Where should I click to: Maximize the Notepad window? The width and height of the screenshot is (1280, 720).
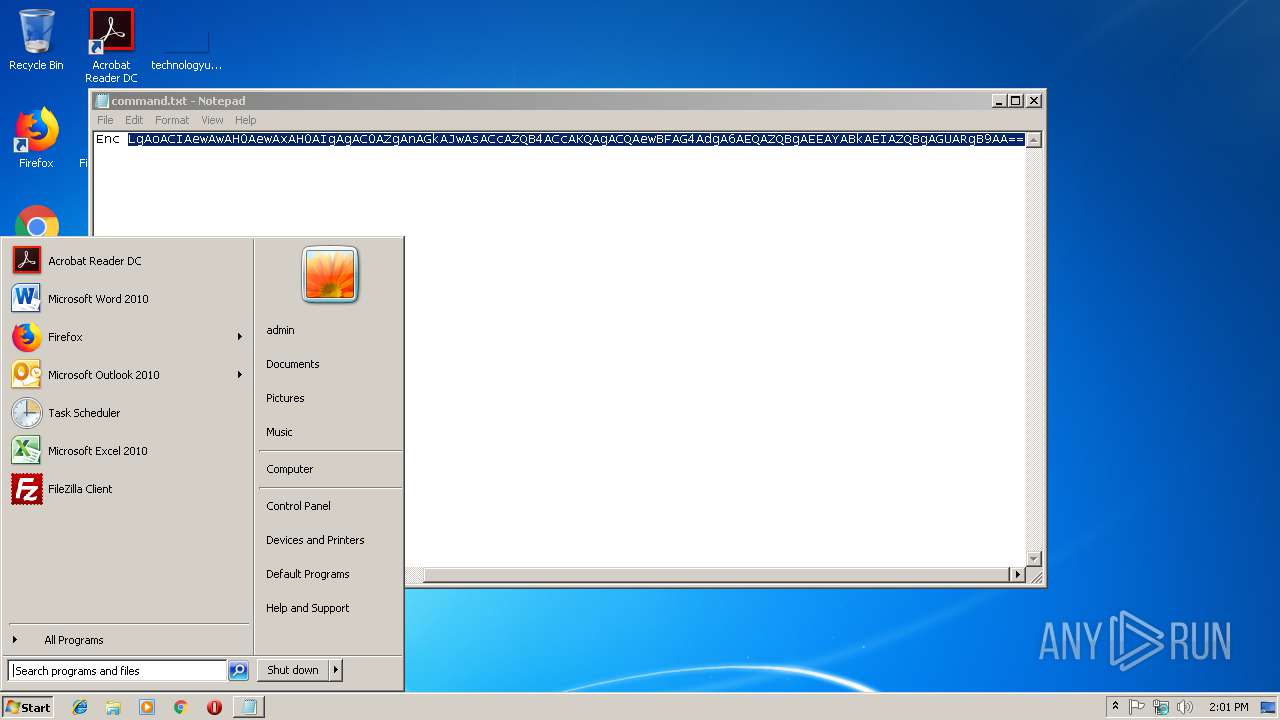point(1016,101)
